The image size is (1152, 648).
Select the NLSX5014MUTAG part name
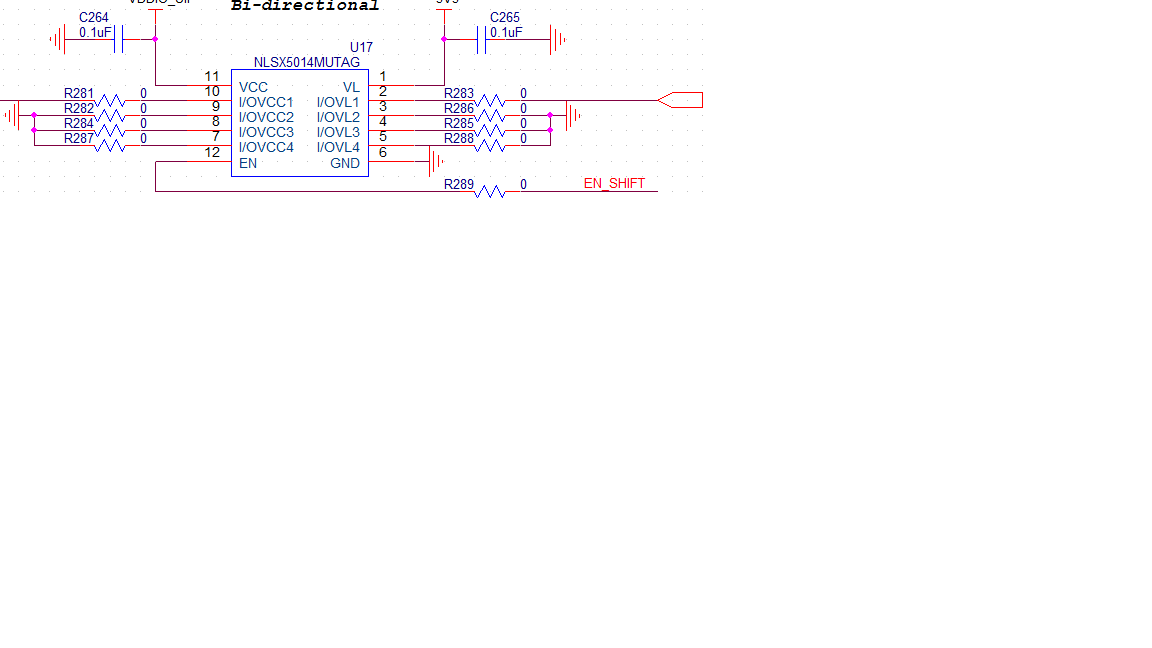point(306,62)
